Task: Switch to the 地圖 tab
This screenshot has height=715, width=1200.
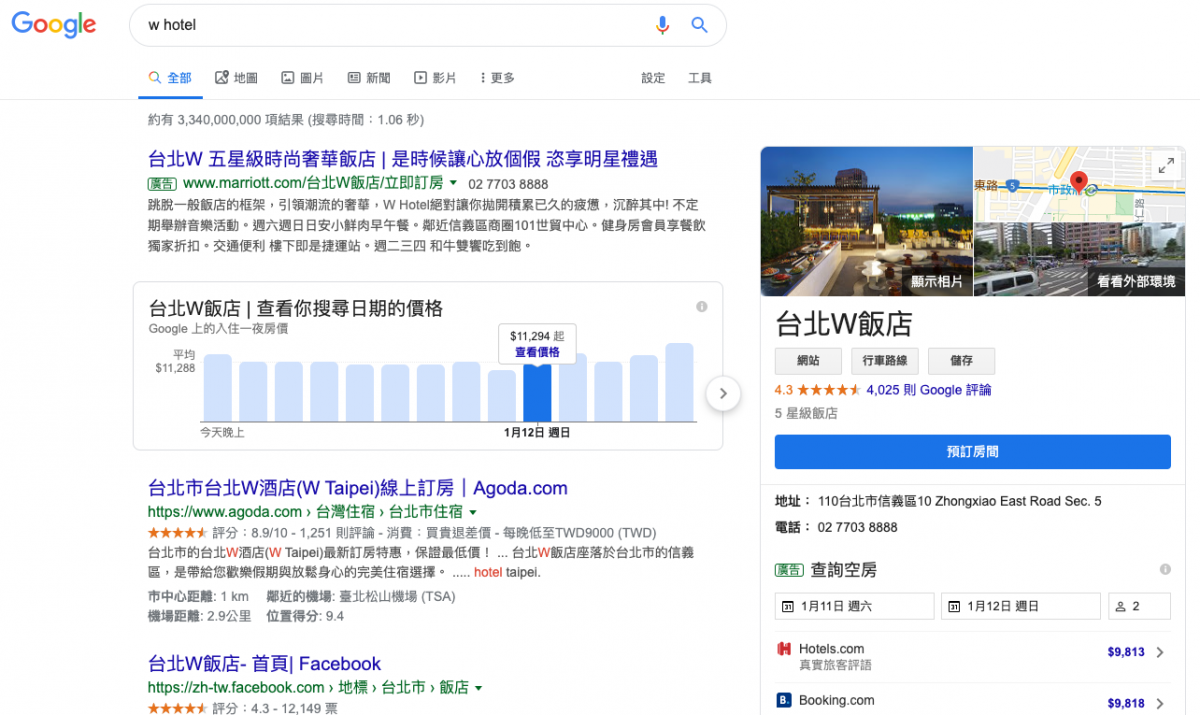Action: 236,78
